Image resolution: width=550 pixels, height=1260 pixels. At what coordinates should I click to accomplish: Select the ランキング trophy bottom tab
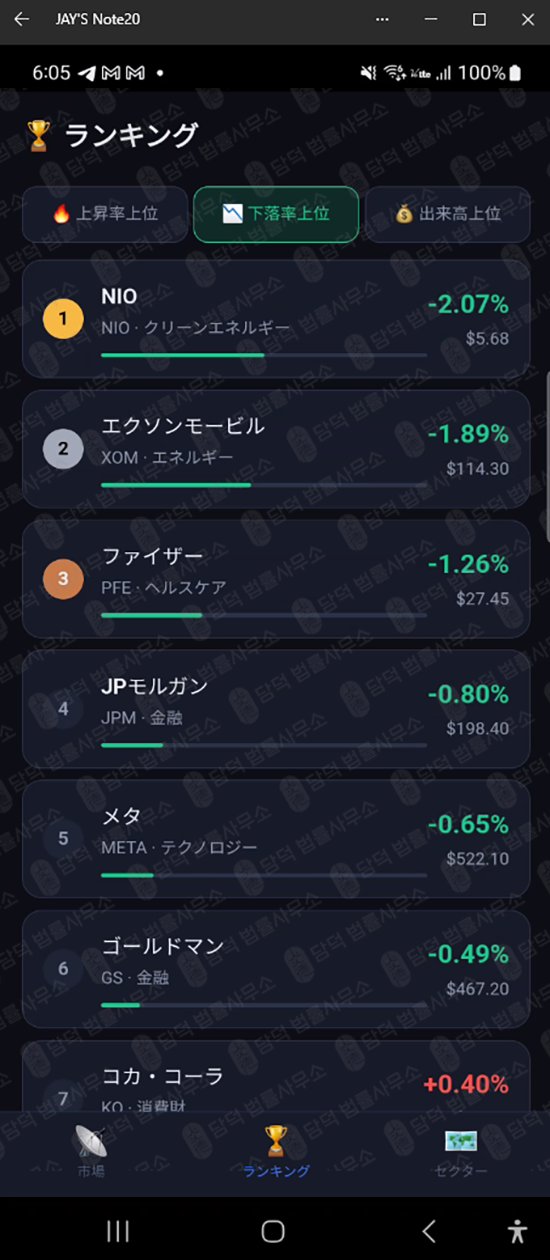coord(276,1152)
